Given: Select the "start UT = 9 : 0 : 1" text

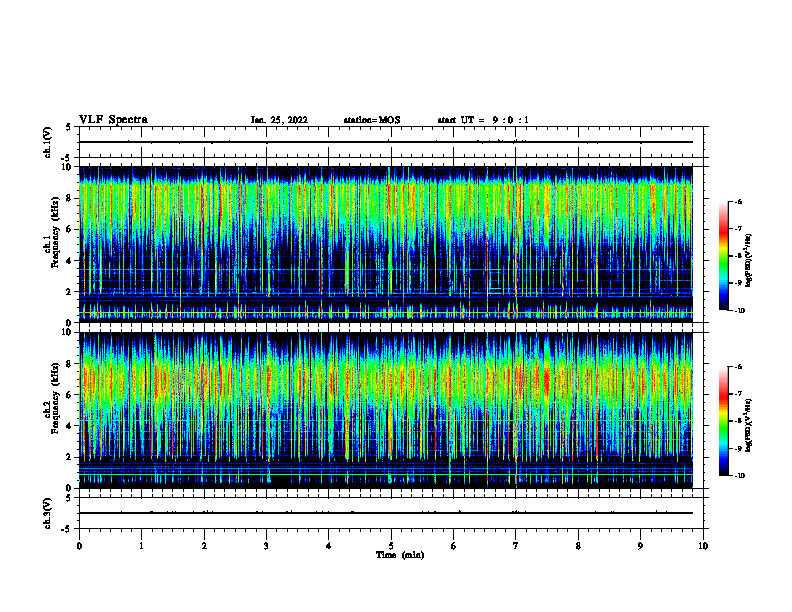Looking at the screenshot, I should tap(483, 120).
